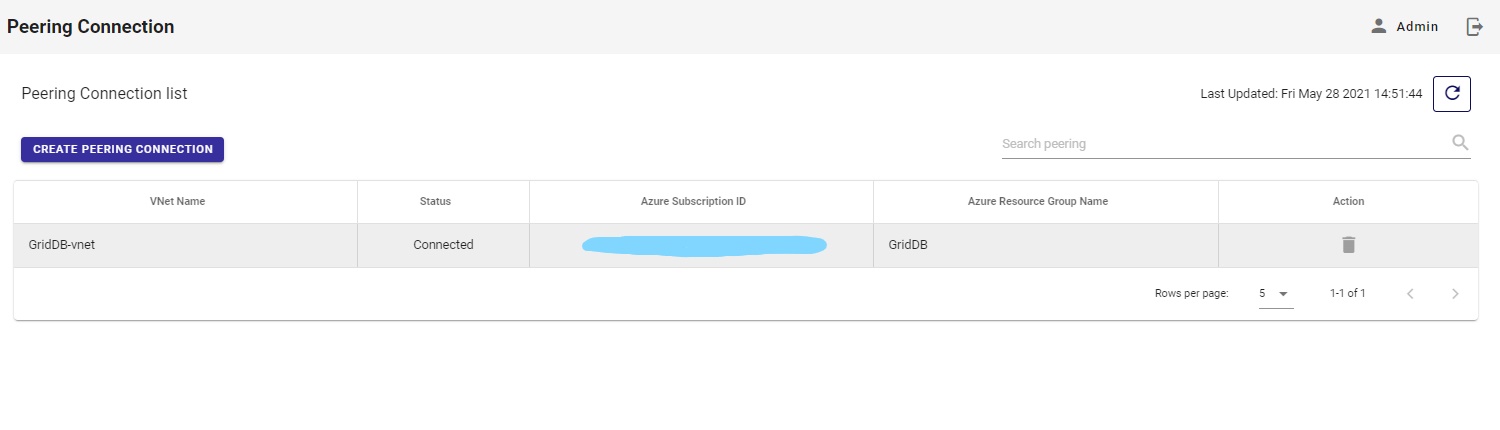Click the Status column header
This screenshot has width=1500, height=430.
click(435, 201)
